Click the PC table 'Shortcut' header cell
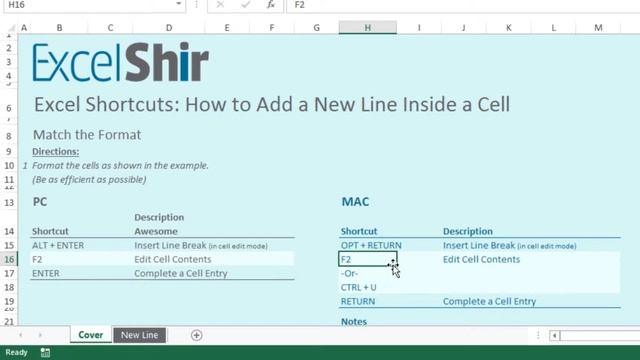Image resolution: width=640 pixels, height=360 pixels. click(x=50, y=231)
